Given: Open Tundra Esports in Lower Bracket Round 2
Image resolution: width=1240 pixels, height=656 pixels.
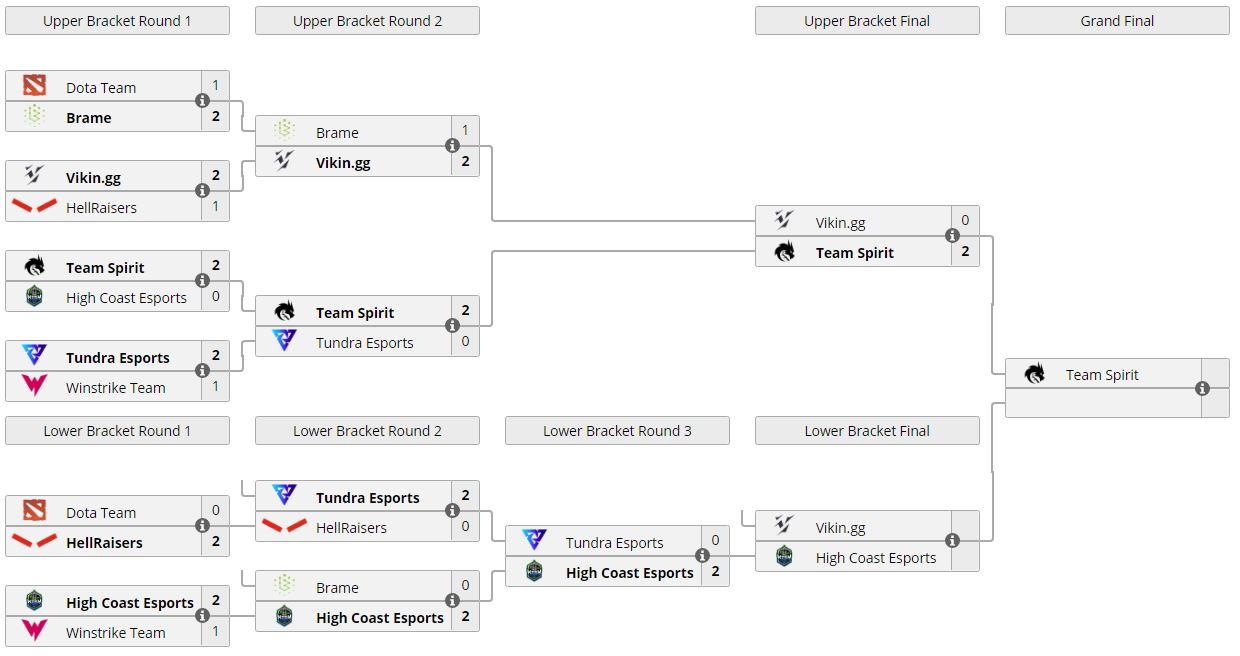Looking at the screenshot, I should [x=367, y=498].
